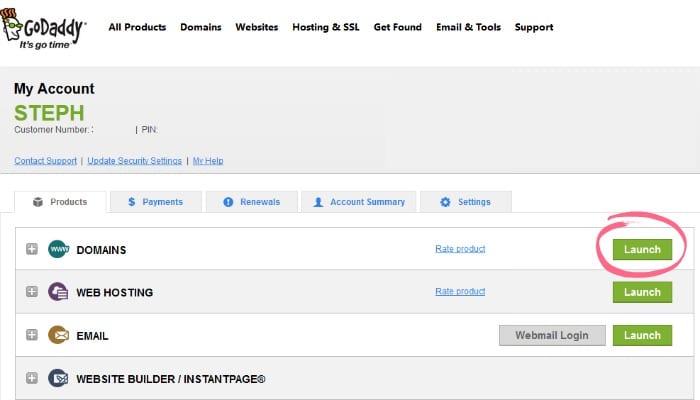The image size is (700, 400).
Task: Launch Web Hosting
Action: (642, 292)
